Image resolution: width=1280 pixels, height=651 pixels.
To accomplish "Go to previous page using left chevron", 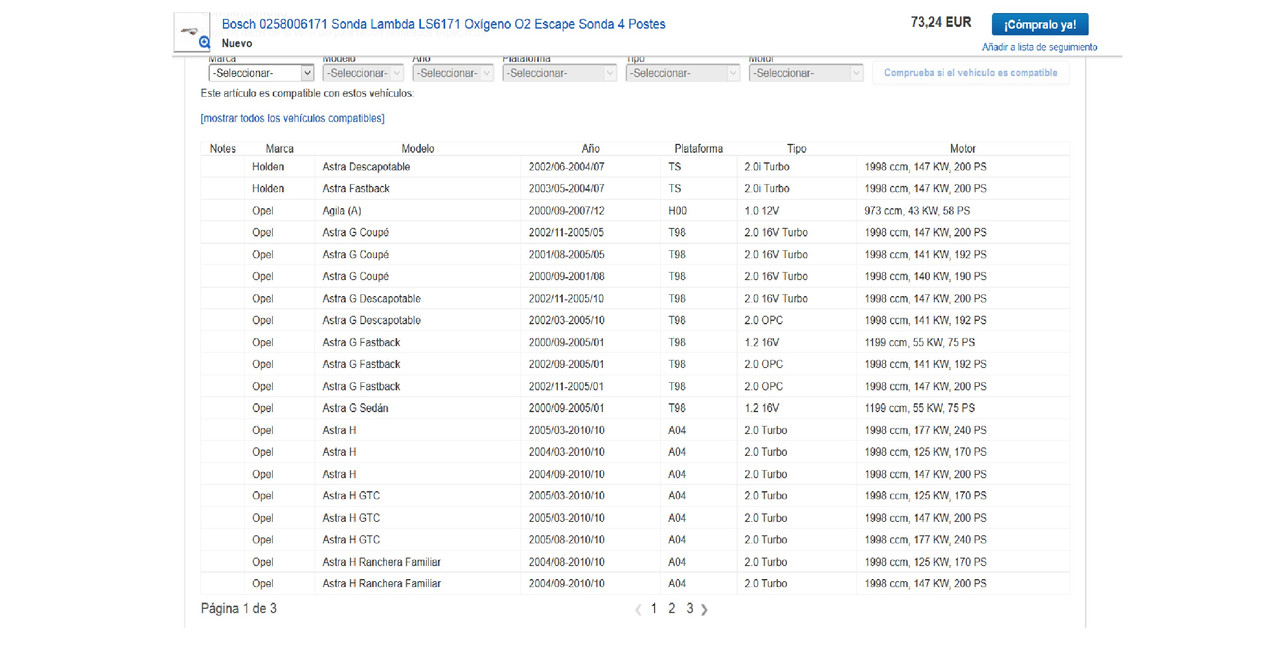I will pos(639,609).
